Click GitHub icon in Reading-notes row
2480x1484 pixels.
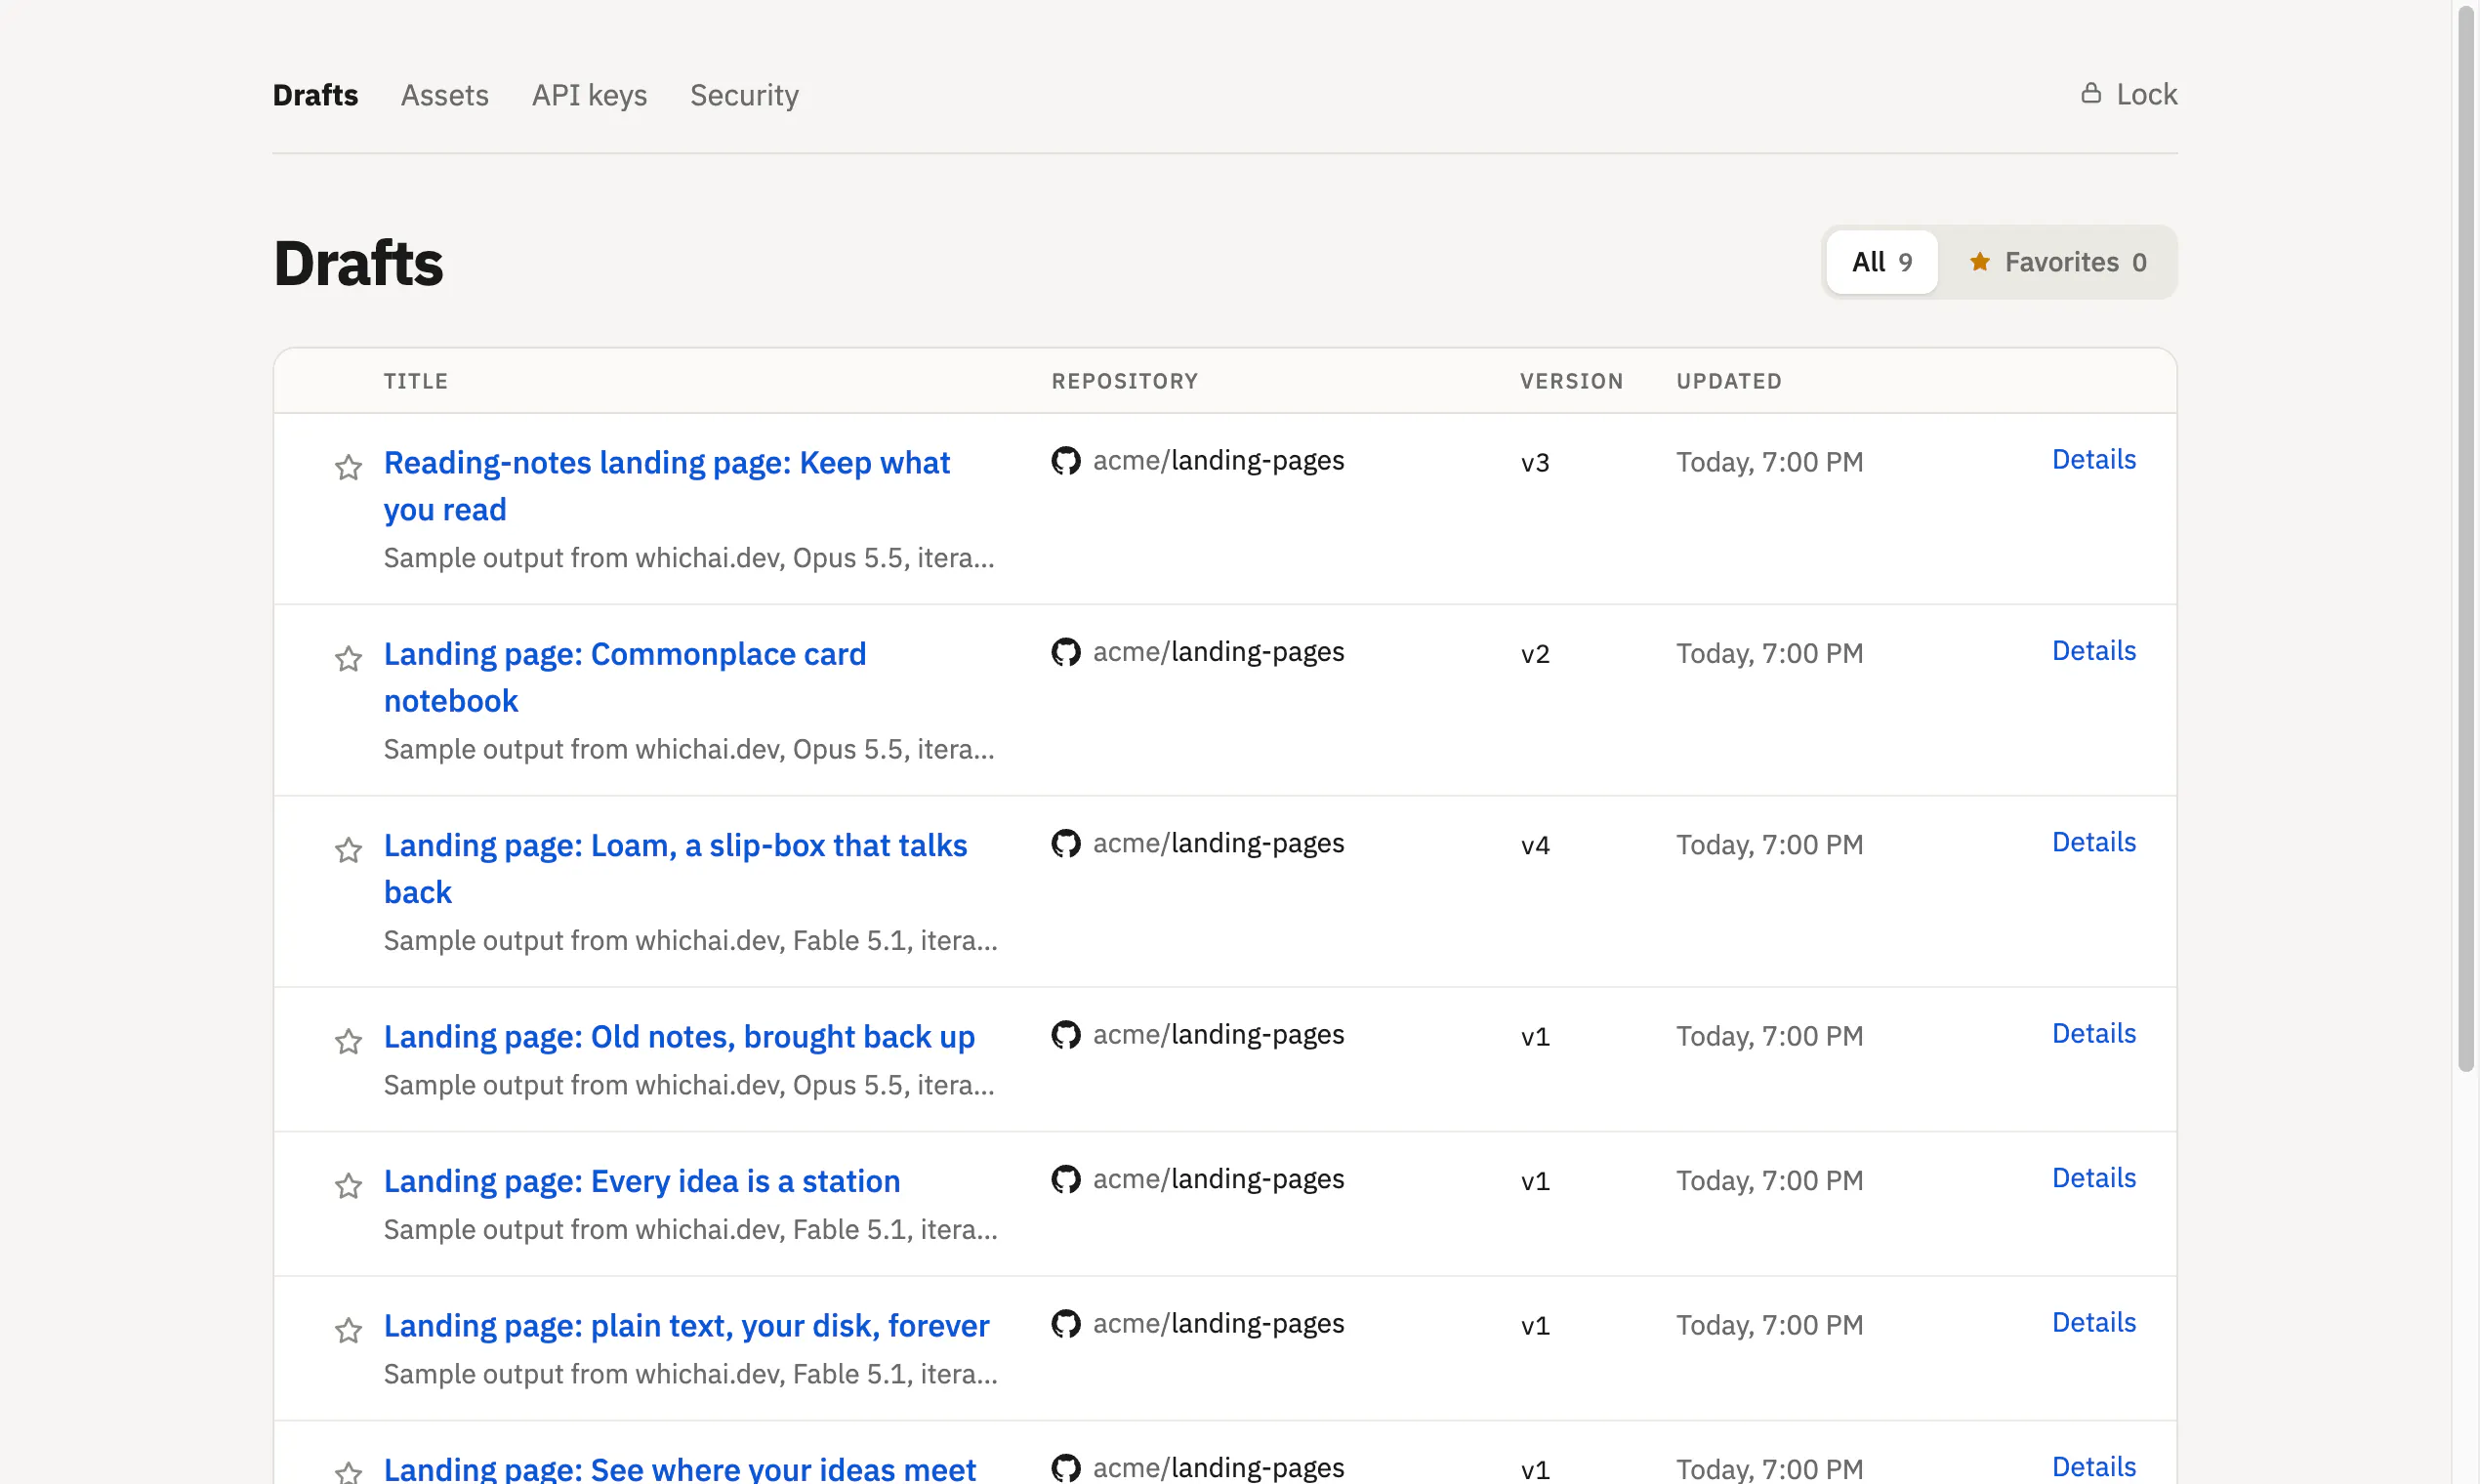(x=1066, y=460)
